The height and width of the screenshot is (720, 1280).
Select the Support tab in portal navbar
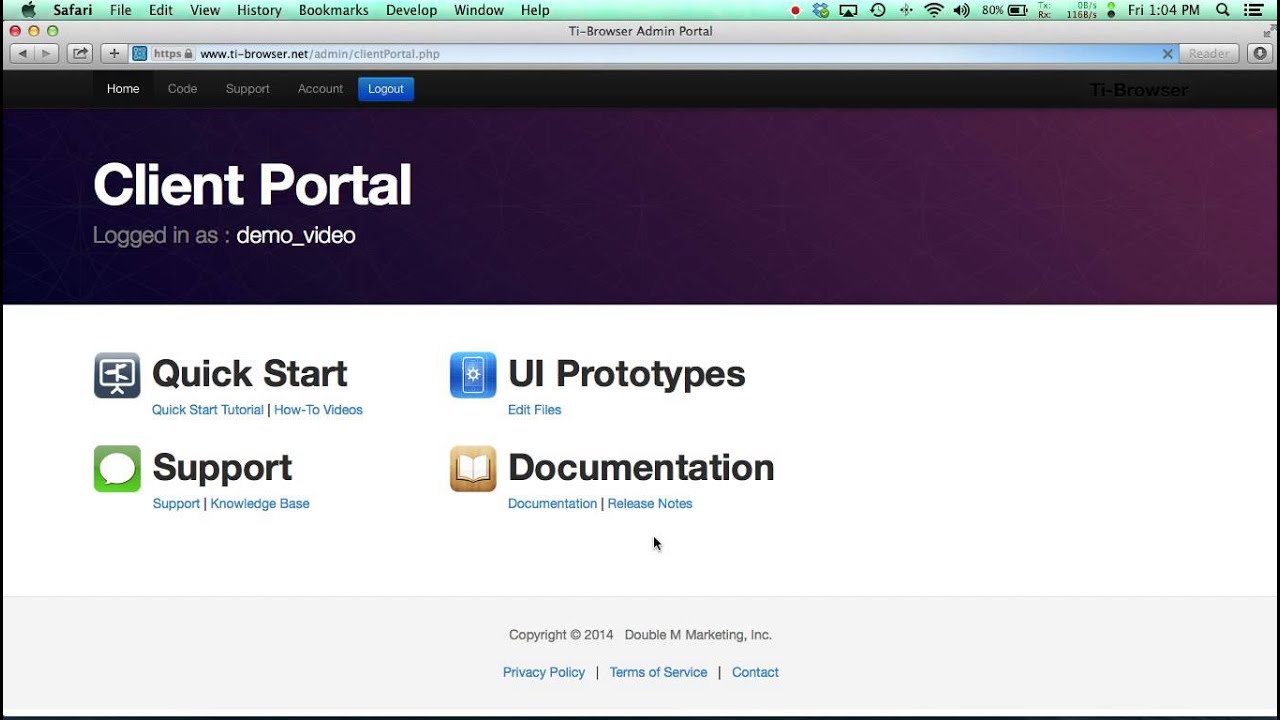[x=247, y=89]
